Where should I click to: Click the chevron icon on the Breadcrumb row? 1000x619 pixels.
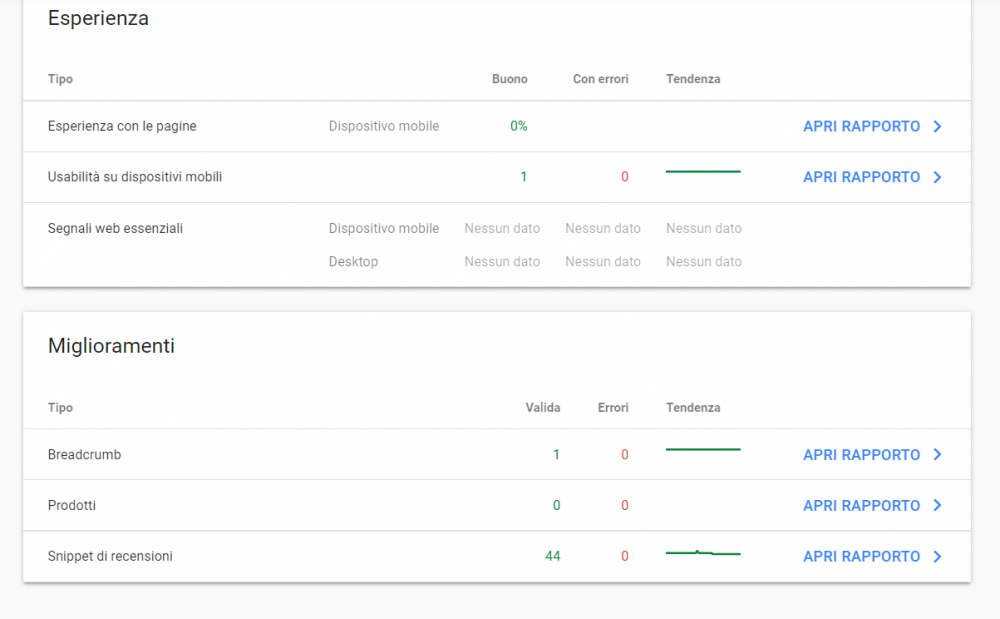click(x=938, y=454)
